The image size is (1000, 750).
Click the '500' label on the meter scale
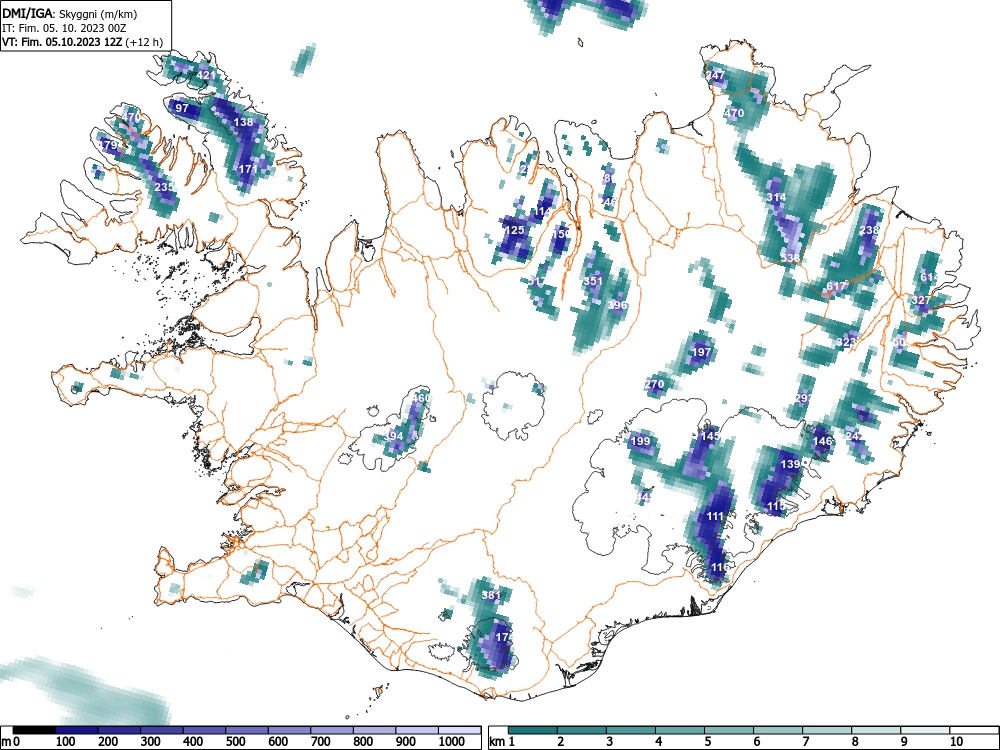(x=235, y=741)
